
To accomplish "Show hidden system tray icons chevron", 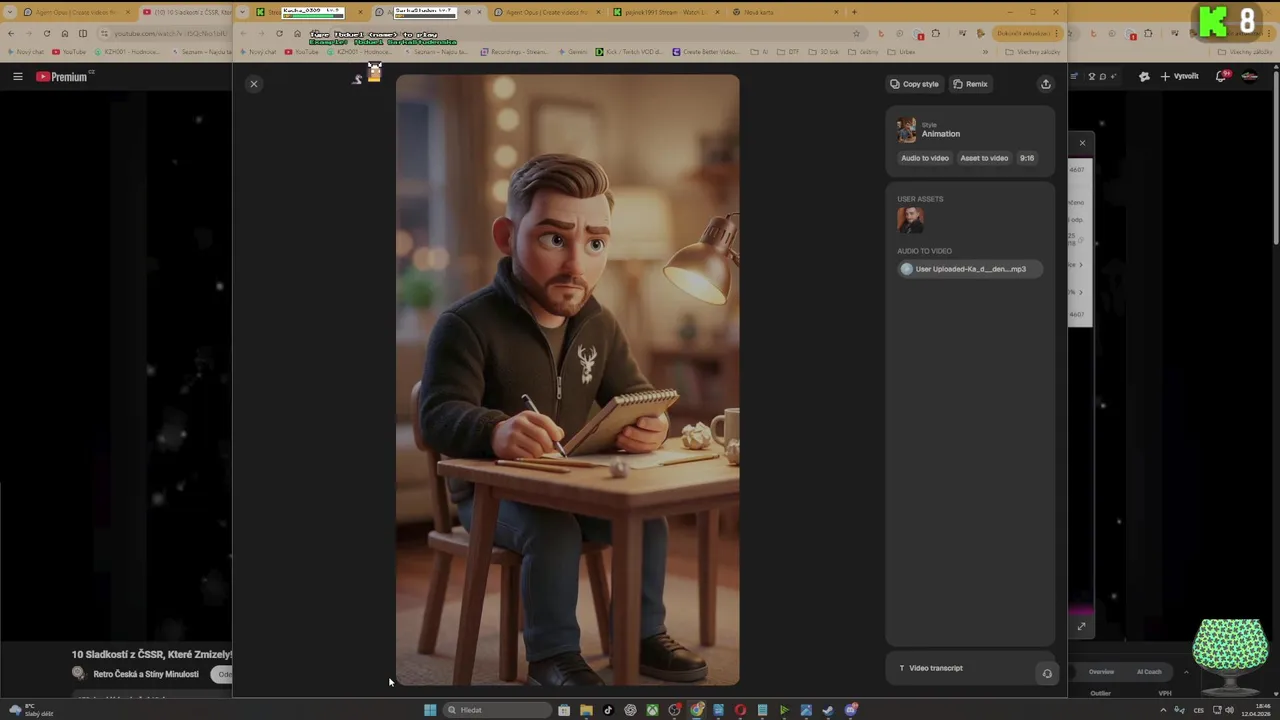I will [x=1163, y=710].
